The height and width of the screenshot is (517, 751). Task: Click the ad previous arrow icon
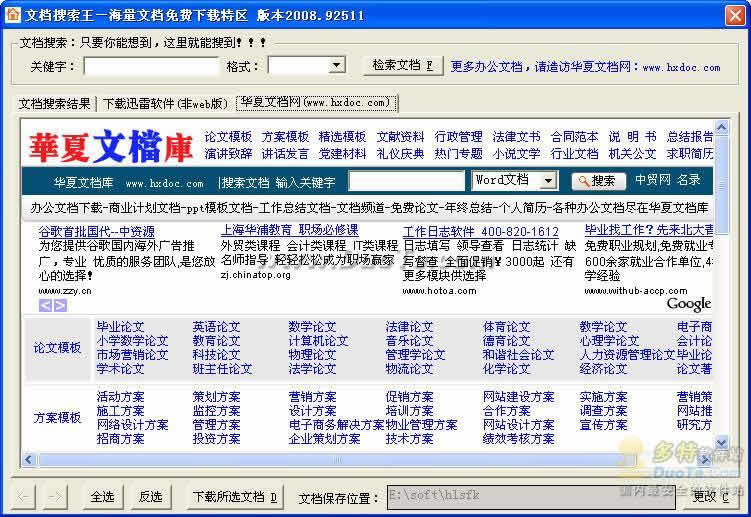[x=45, y=305]
